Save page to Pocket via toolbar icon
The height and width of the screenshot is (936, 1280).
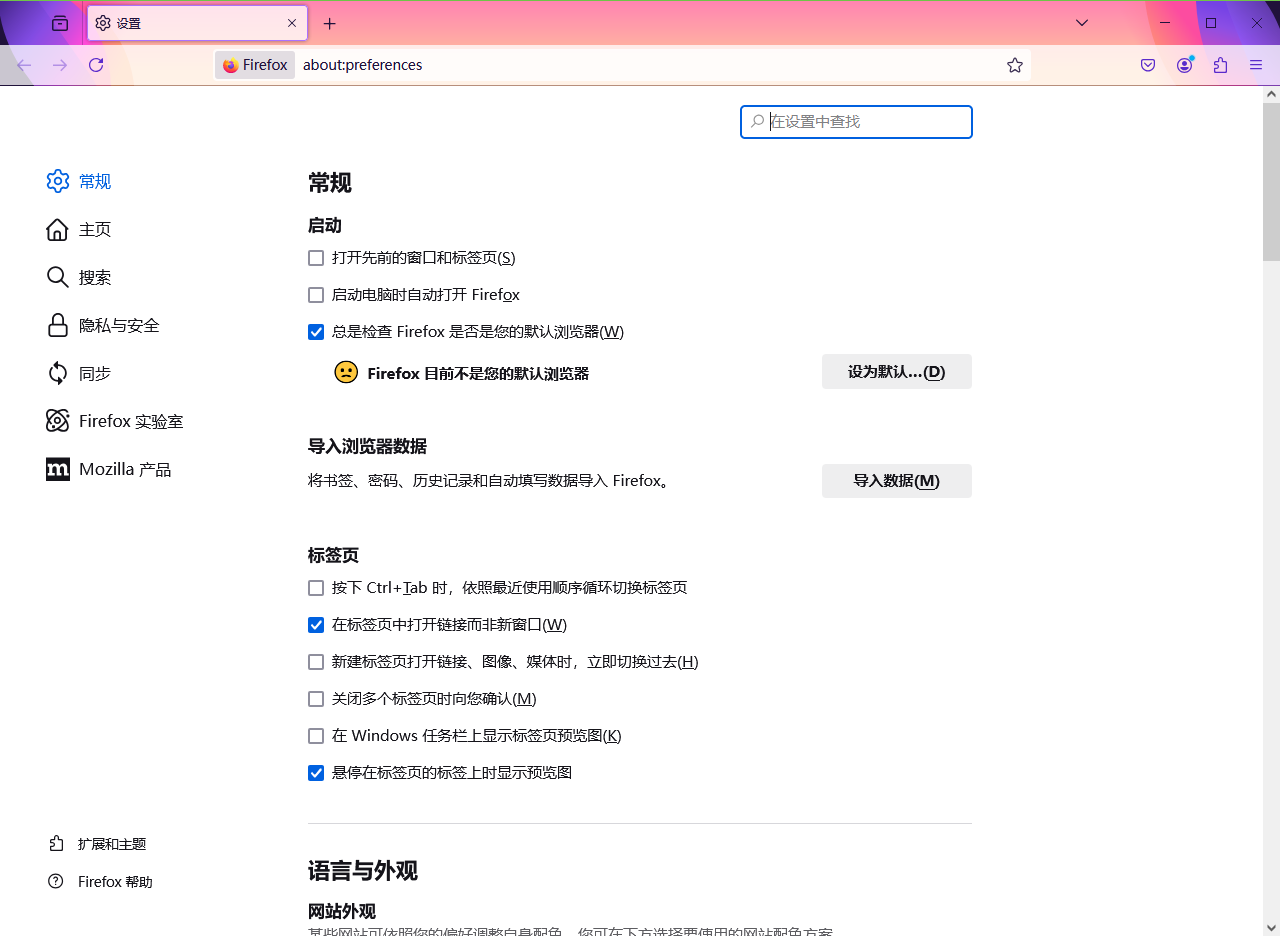[x=1147, y=64]
